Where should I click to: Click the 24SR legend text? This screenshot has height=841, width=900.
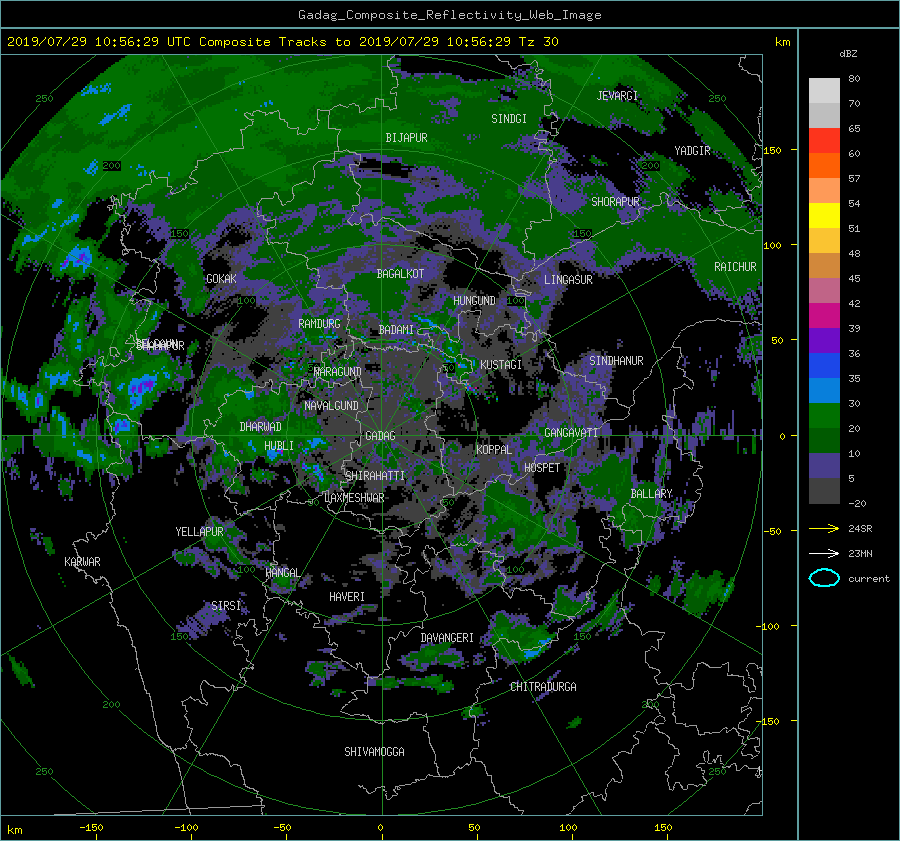point(860,529)
